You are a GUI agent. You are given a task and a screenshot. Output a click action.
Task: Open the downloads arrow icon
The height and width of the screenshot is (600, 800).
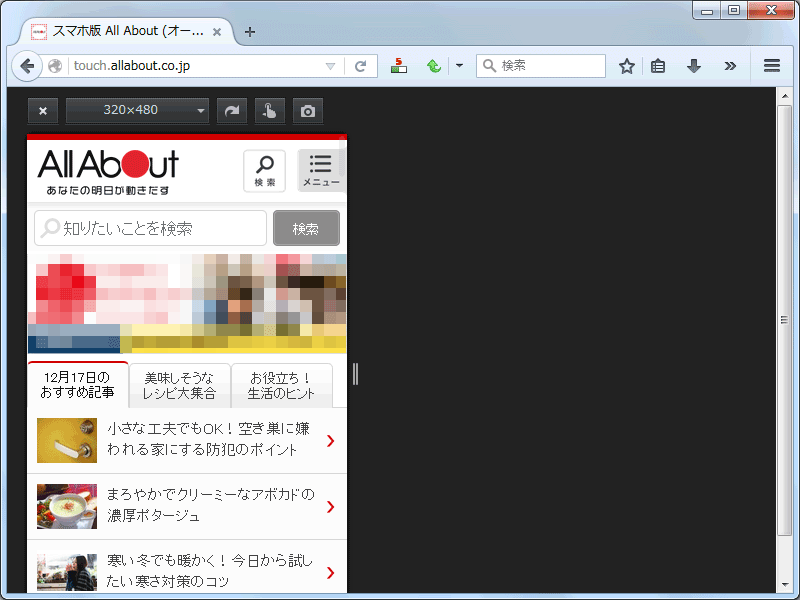(694, 66)
